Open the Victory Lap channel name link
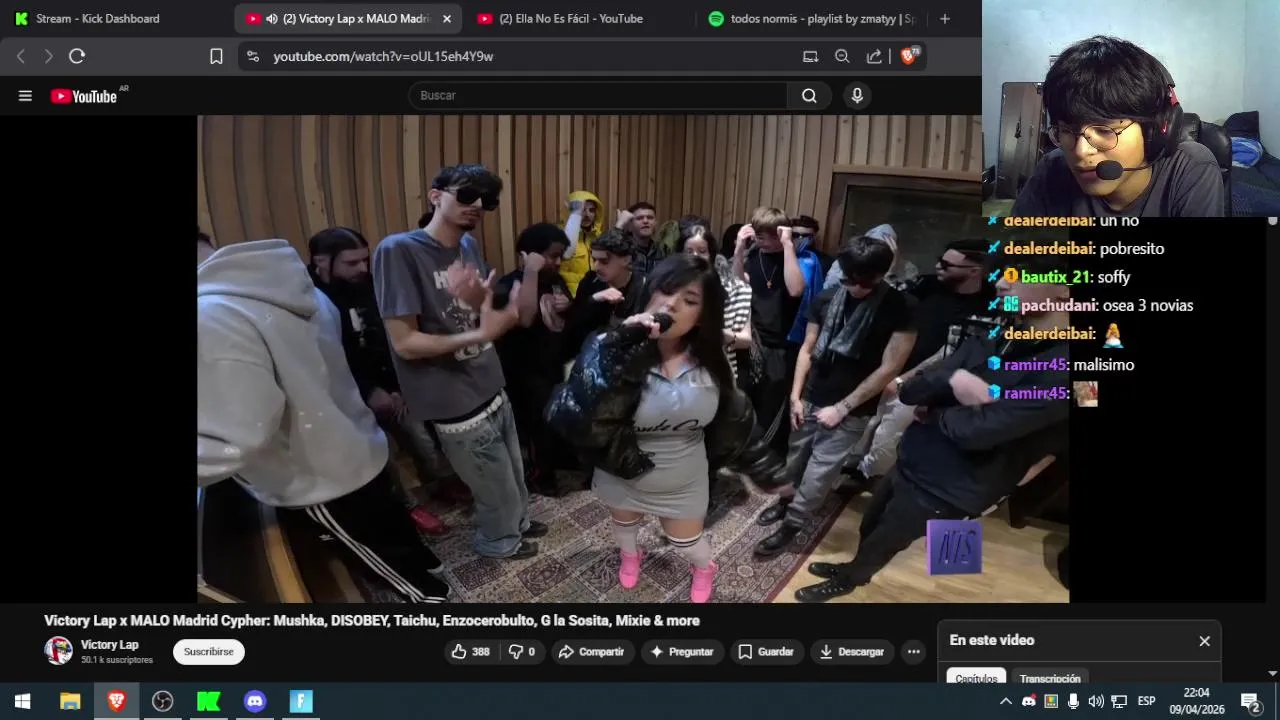 pyautogui.click(x=109, y=645)
